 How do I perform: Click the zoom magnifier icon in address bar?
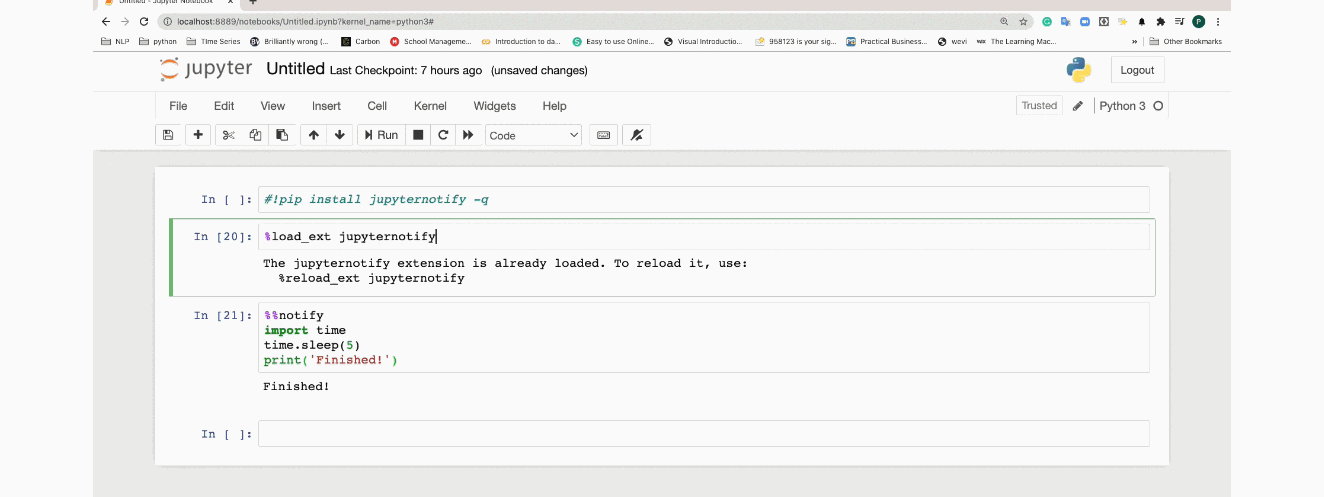pos(1004,21)
